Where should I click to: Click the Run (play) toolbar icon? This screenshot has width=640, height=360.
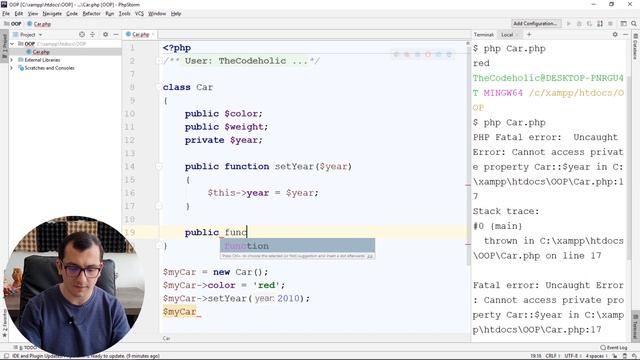[569, 24]
